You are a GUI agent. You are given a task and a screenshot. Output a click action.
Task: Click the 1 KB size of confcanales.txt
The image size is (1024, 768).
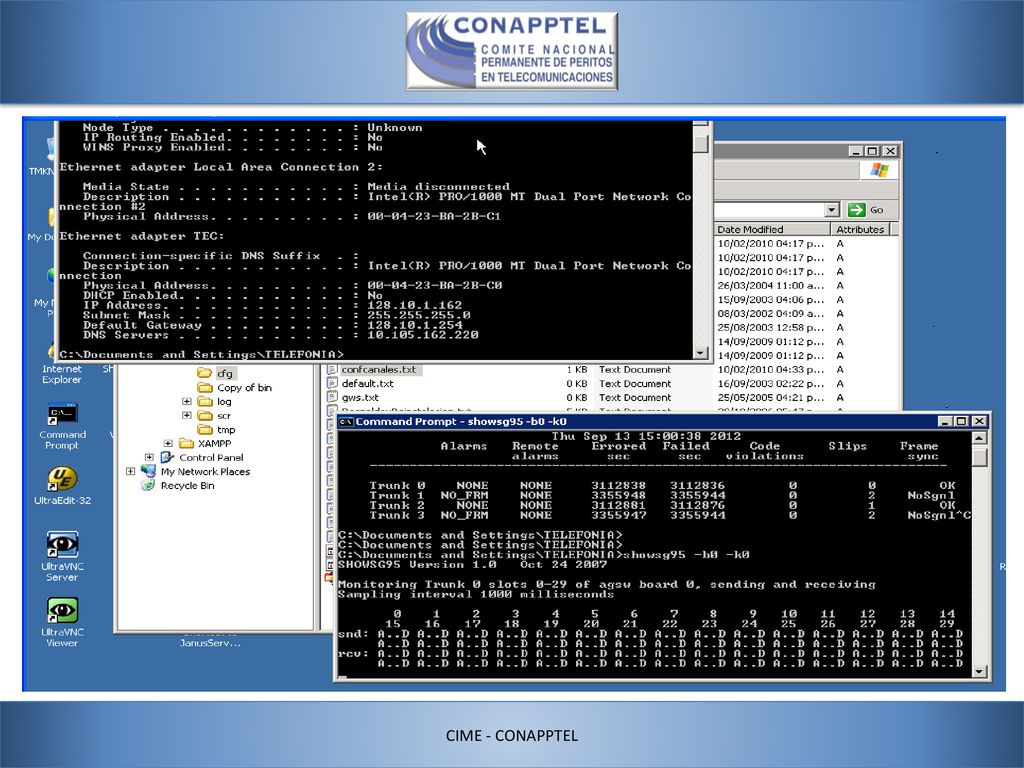click(x=577, y=370)
